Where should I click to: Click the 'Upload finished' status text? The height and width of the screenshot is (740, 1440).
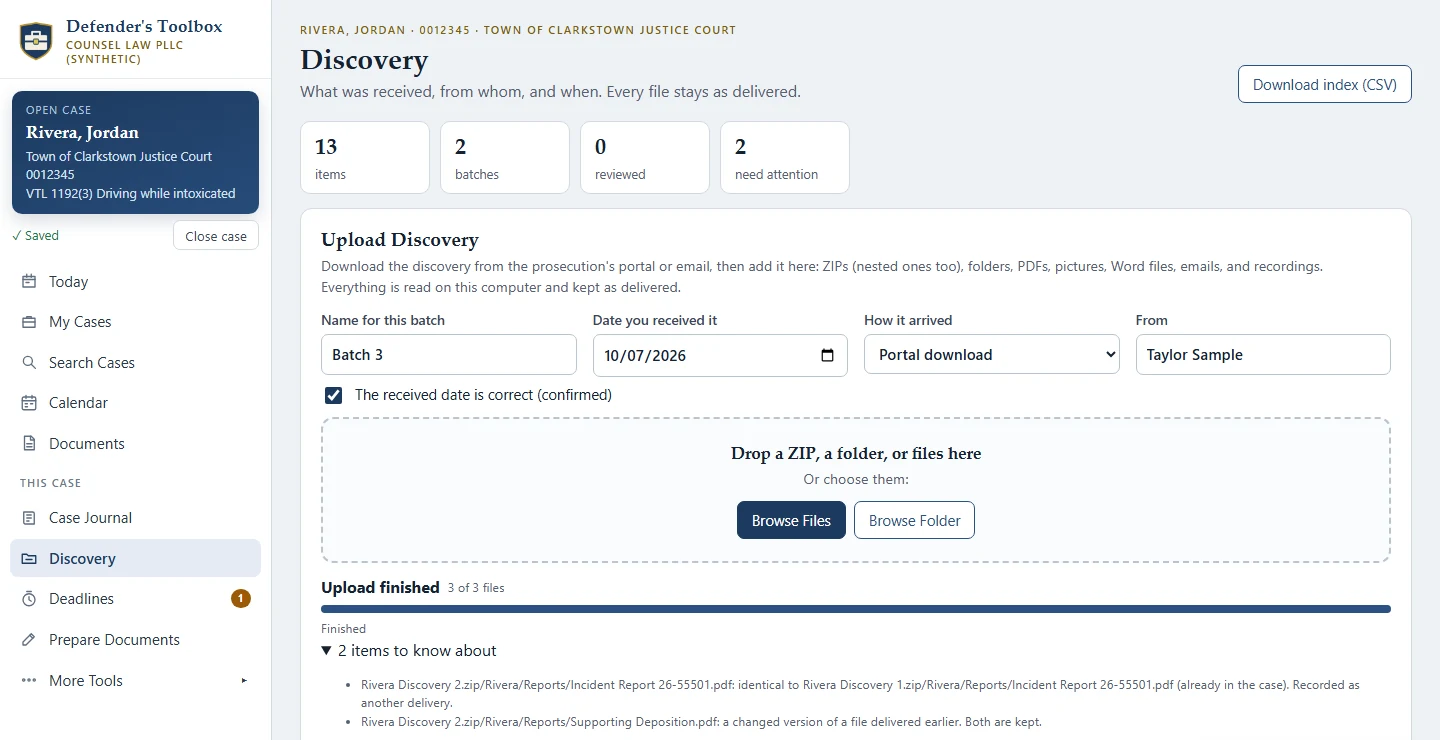tap(380, 588)
